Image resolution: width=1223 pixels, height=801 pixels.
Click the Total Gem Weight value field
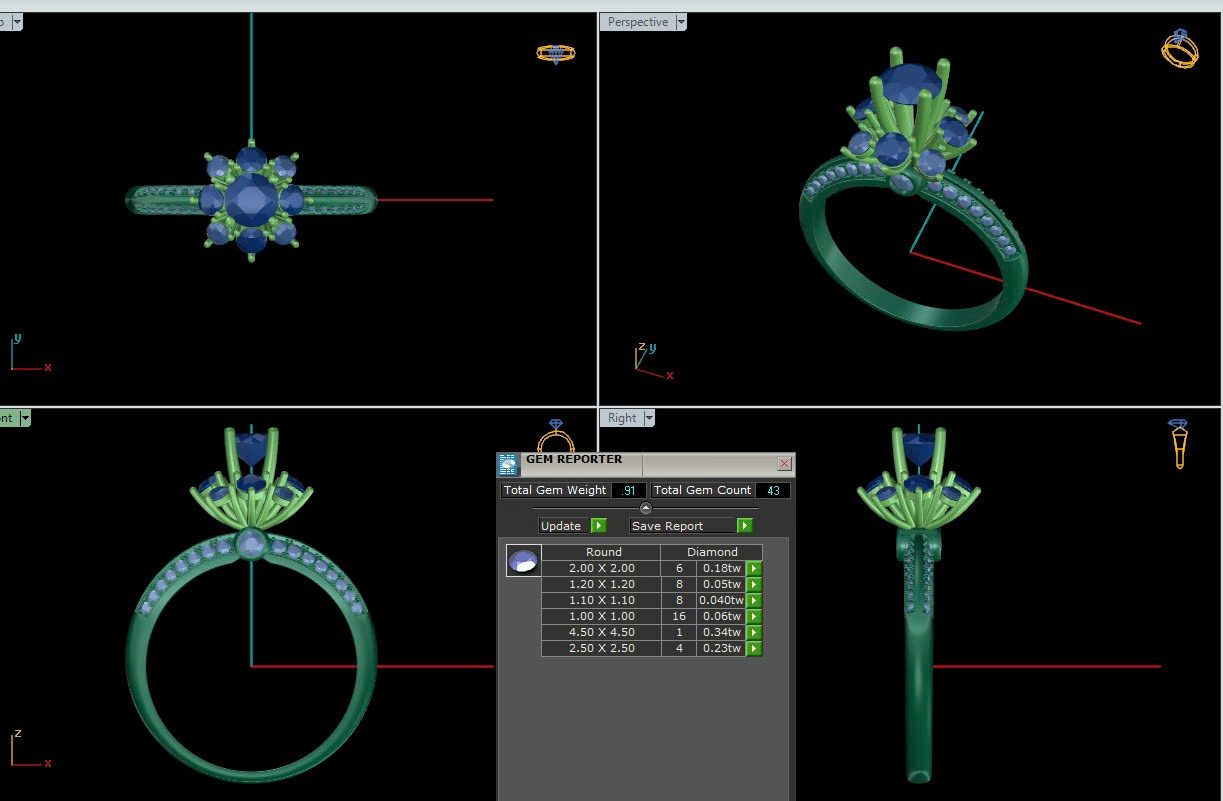(x=628, y=491)
